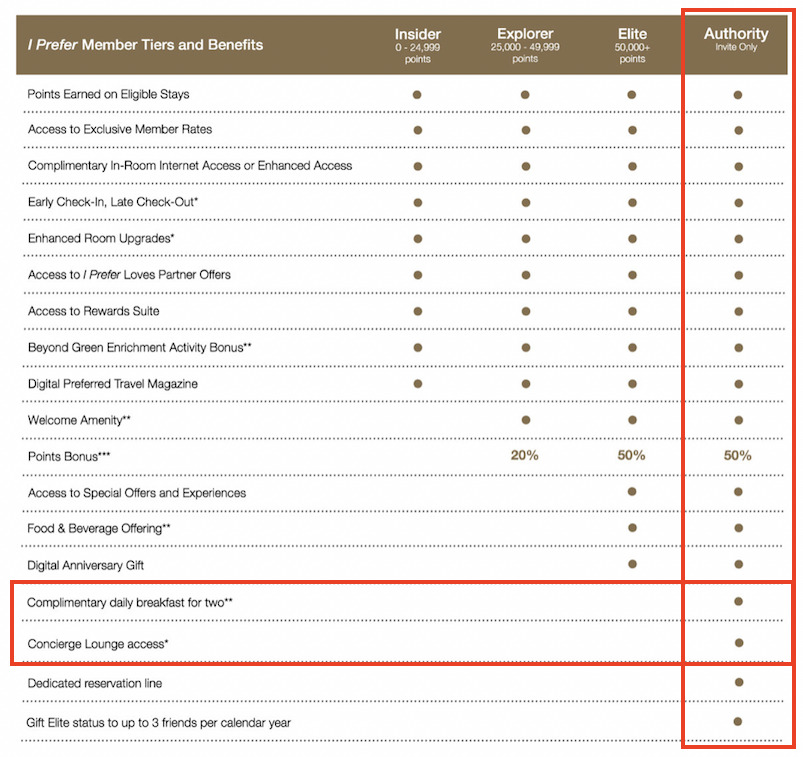Click Elite dot for Special Offers and Experiences

(x=632, y=492)
